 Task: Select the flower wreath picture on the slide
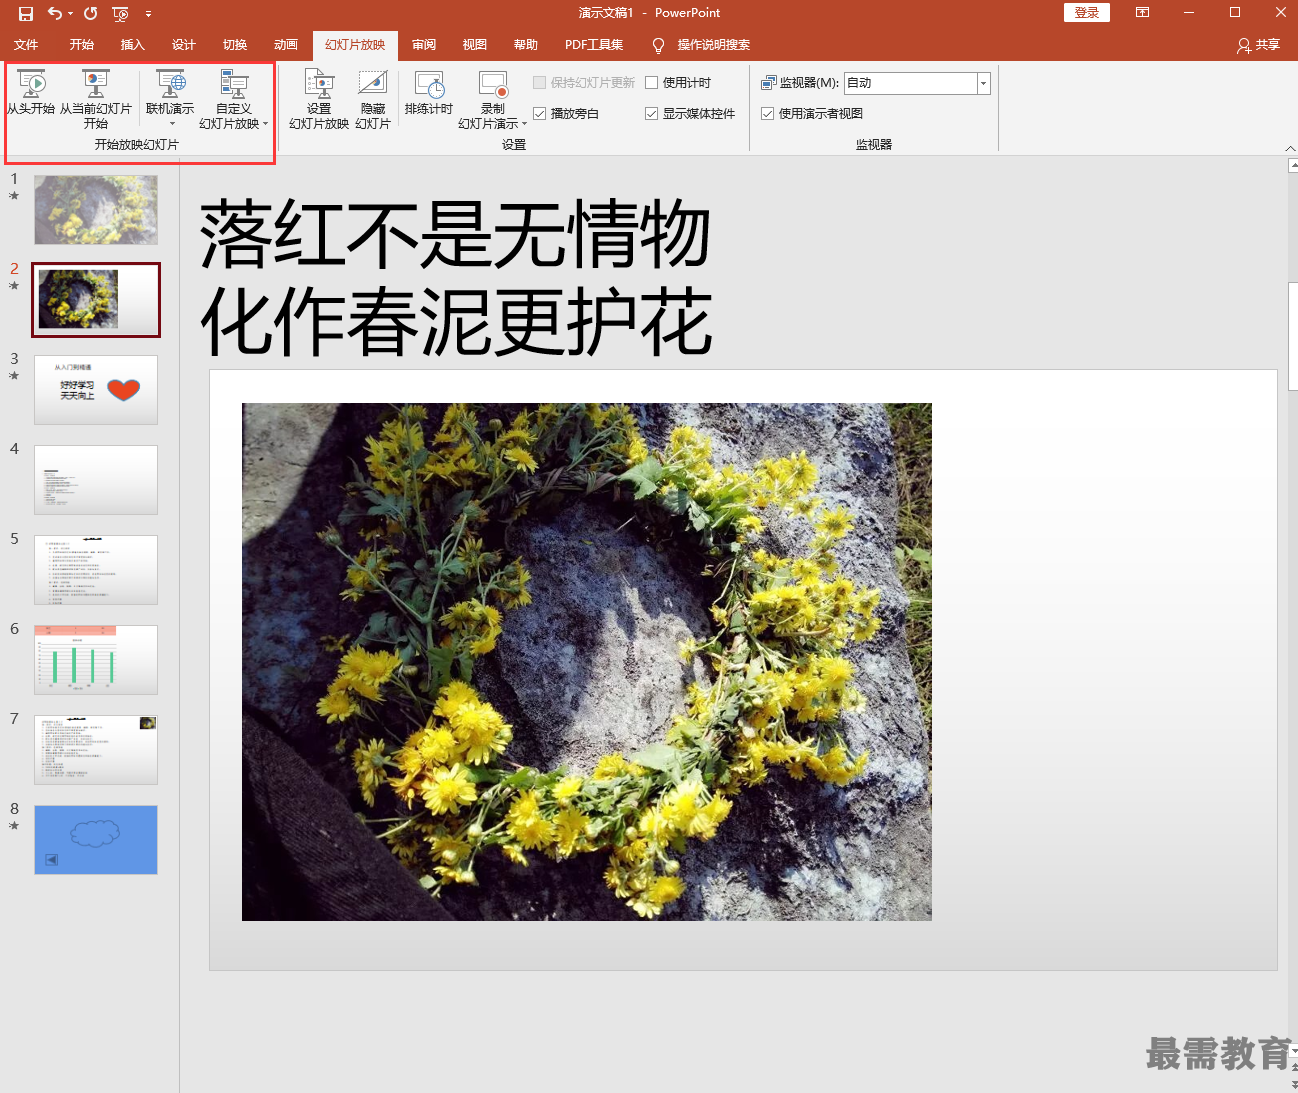[x=587, y=662]
